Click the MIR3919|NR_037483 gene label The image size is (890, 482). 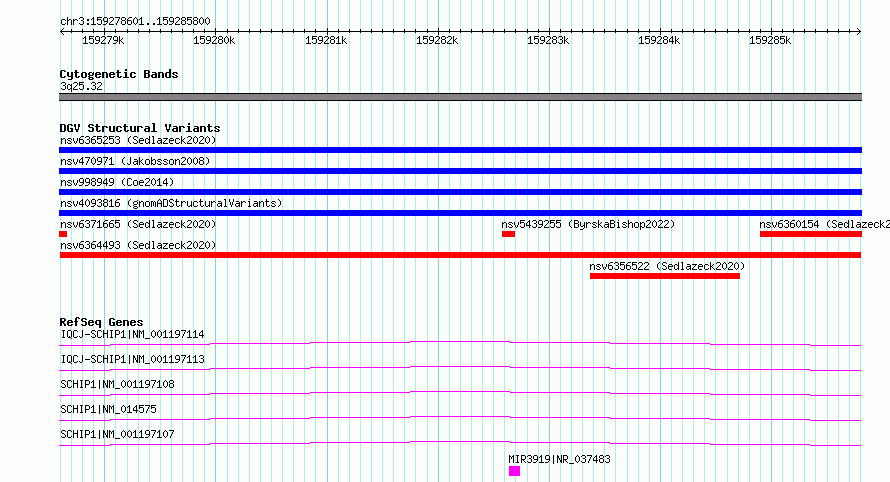click(559, 459)
